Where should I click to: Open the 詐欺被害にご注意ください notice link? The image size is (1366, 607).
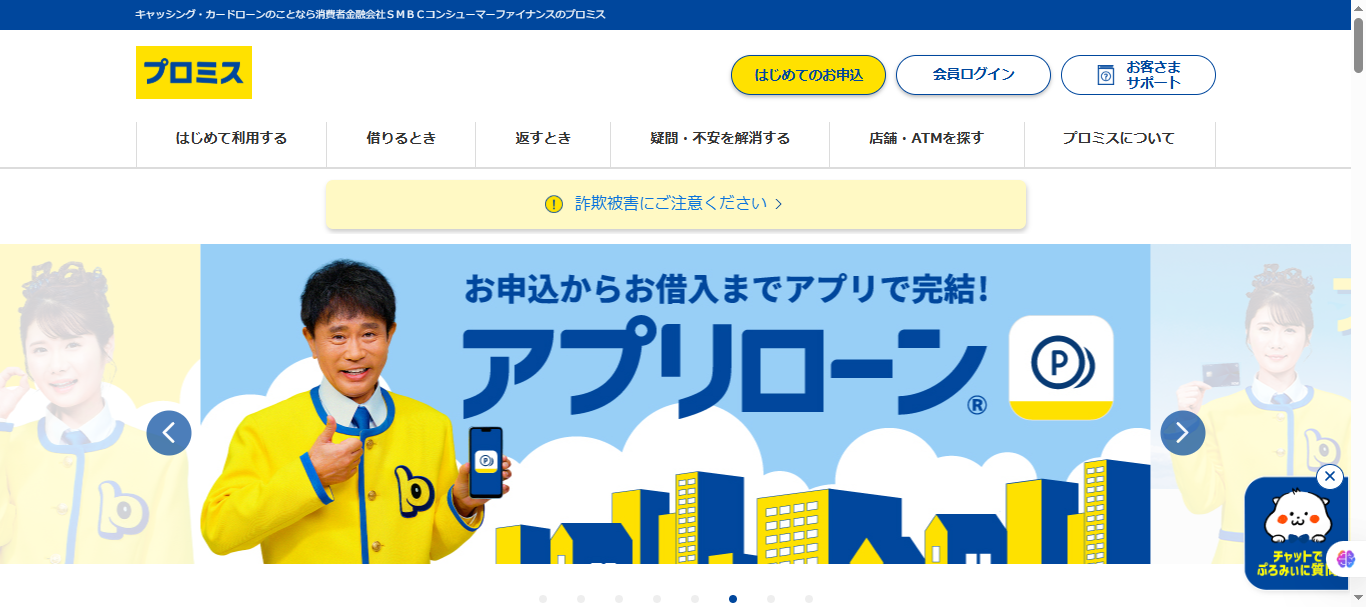point(676,204)
